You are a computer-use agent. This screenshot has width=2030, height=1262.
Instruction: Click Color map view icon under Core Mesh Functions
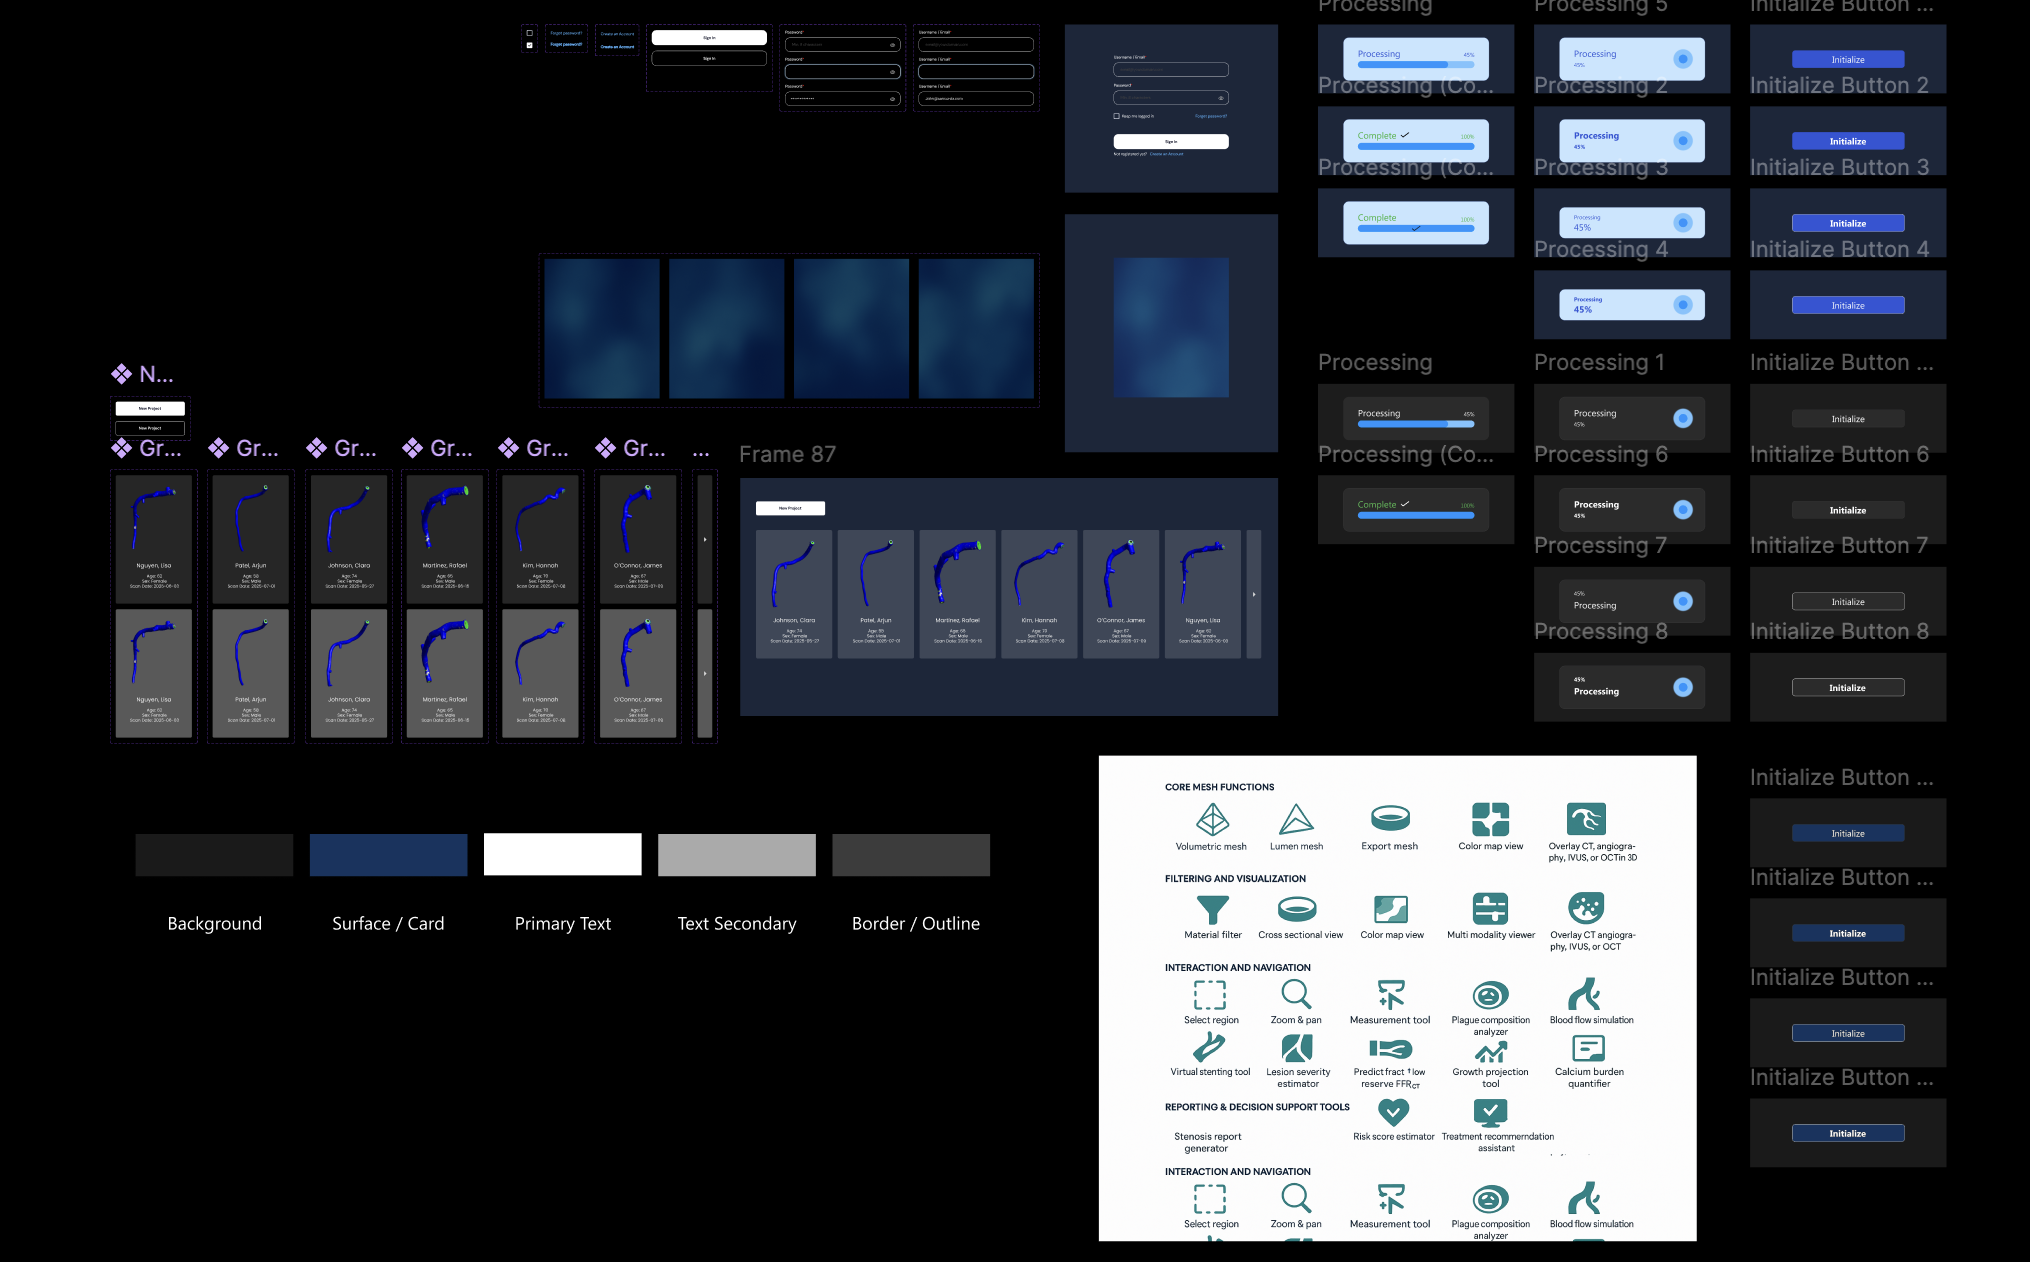coord(1490,819)
